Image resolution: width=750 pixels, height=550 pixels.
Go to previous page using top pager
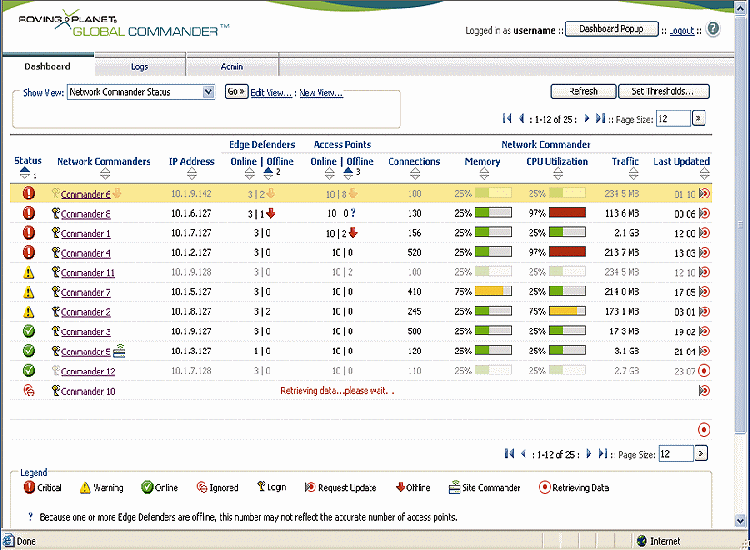(522, 118)
